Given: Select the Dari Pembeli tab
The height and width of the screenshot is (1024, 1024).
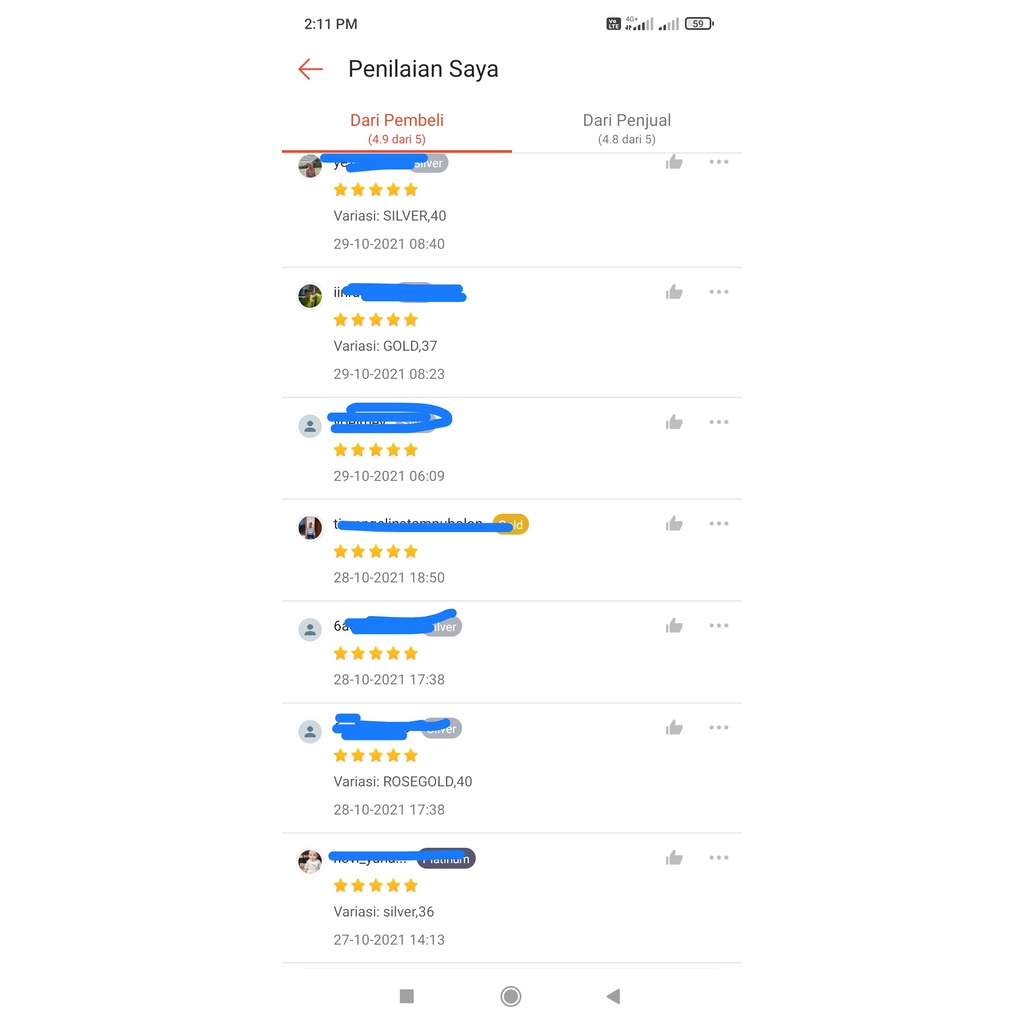Looking at the screenshot, I should tap(397, 128).
